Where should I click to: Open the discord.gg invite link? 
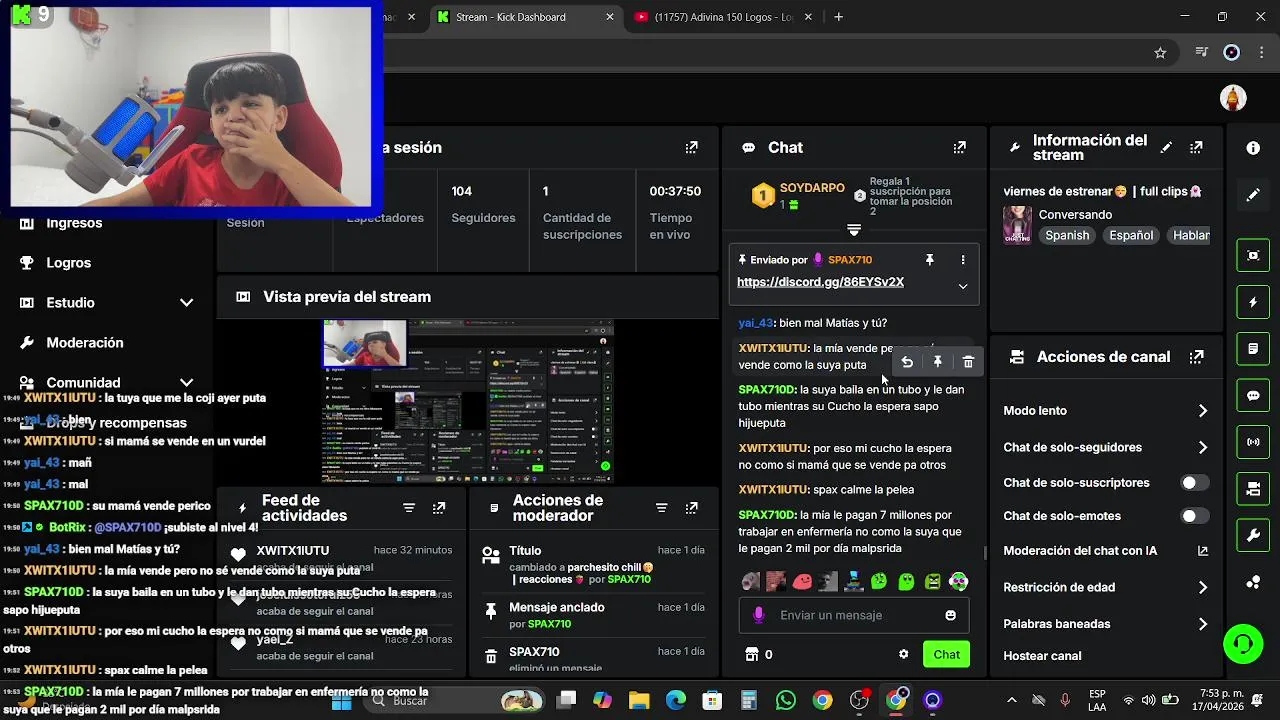[x=820, y=282]
